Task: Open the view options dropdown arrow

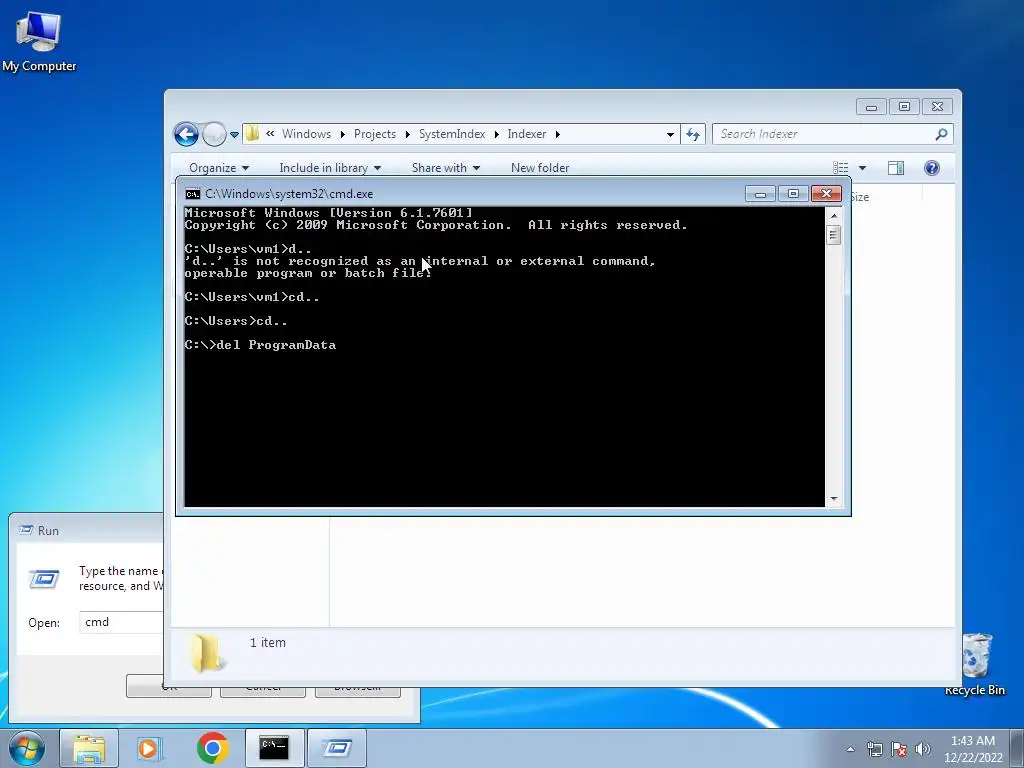Action: point(862,168)
